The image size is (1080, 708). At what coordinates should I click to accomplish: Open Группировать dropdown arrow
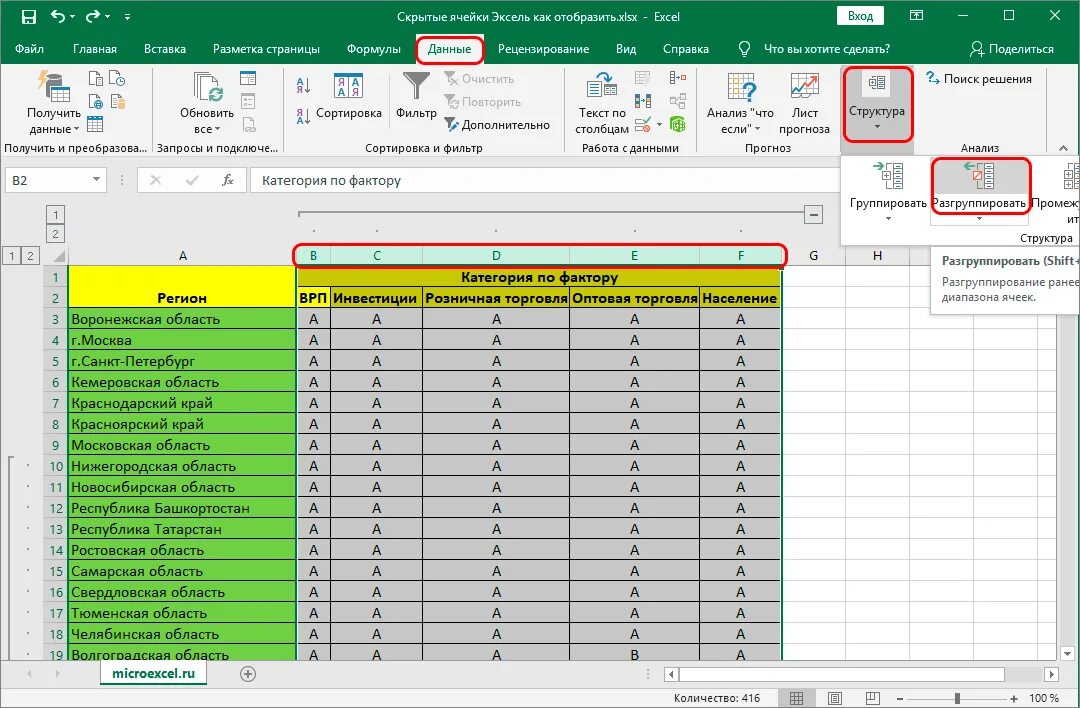click(x=888, y=219)
